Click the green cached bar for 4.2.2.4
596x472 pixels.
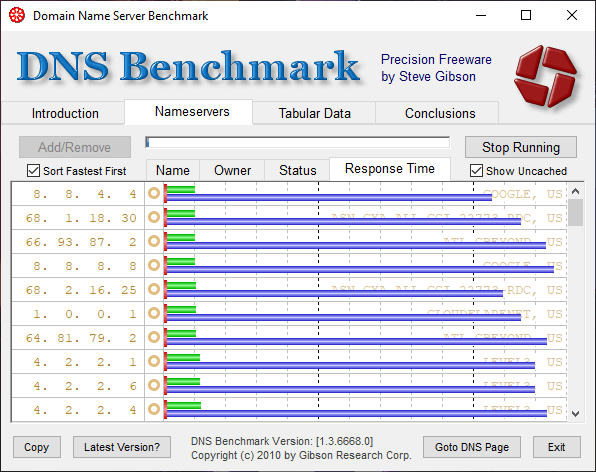click(x=184, y=405)
